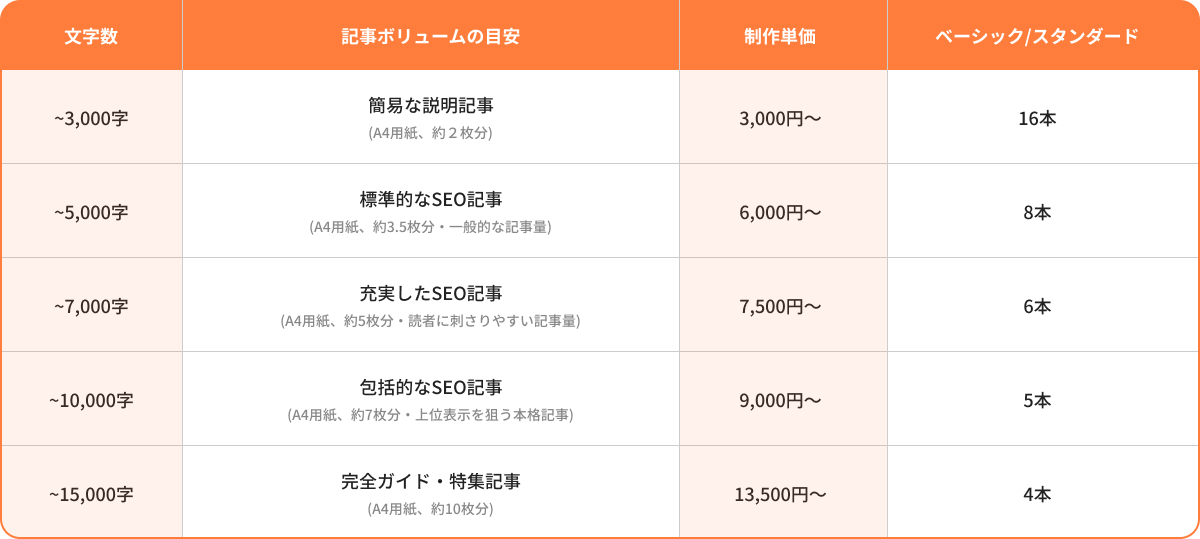Click the 包括的なSEO記事 title text
1200x539 pixels.
430,387
